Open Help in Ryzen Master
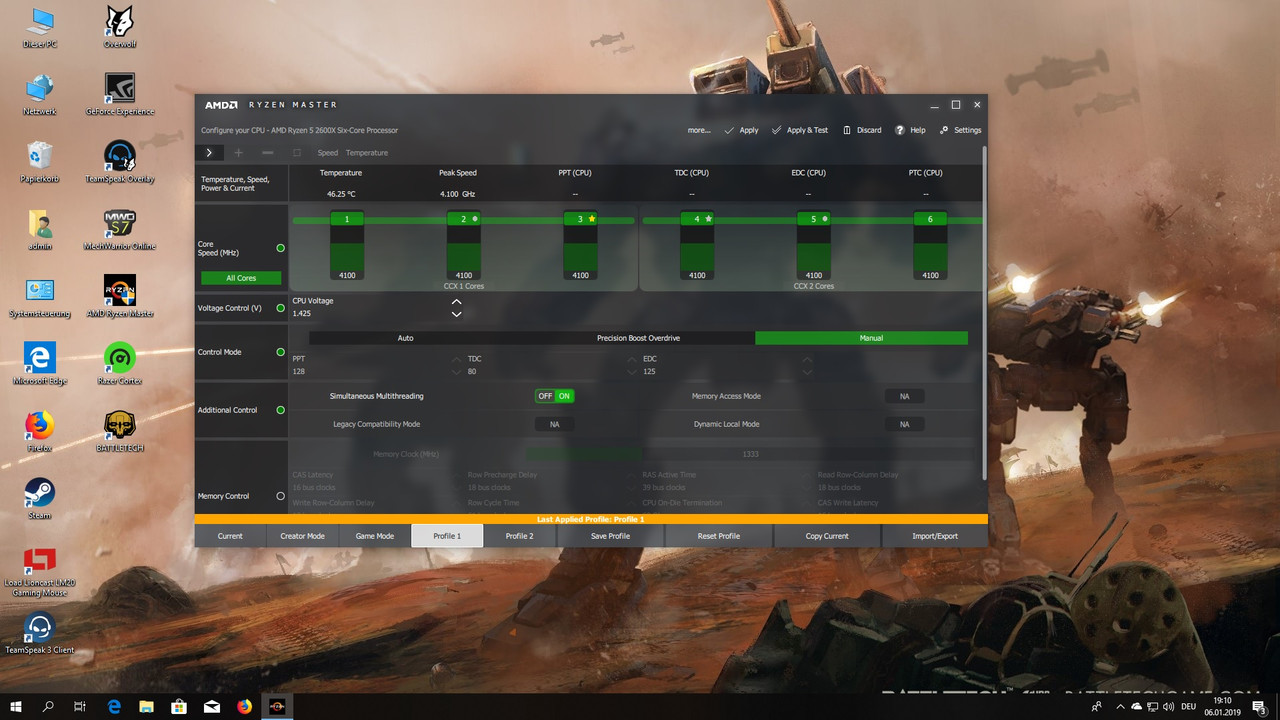This screenshot has width=1280, height=720. point(910,130)
